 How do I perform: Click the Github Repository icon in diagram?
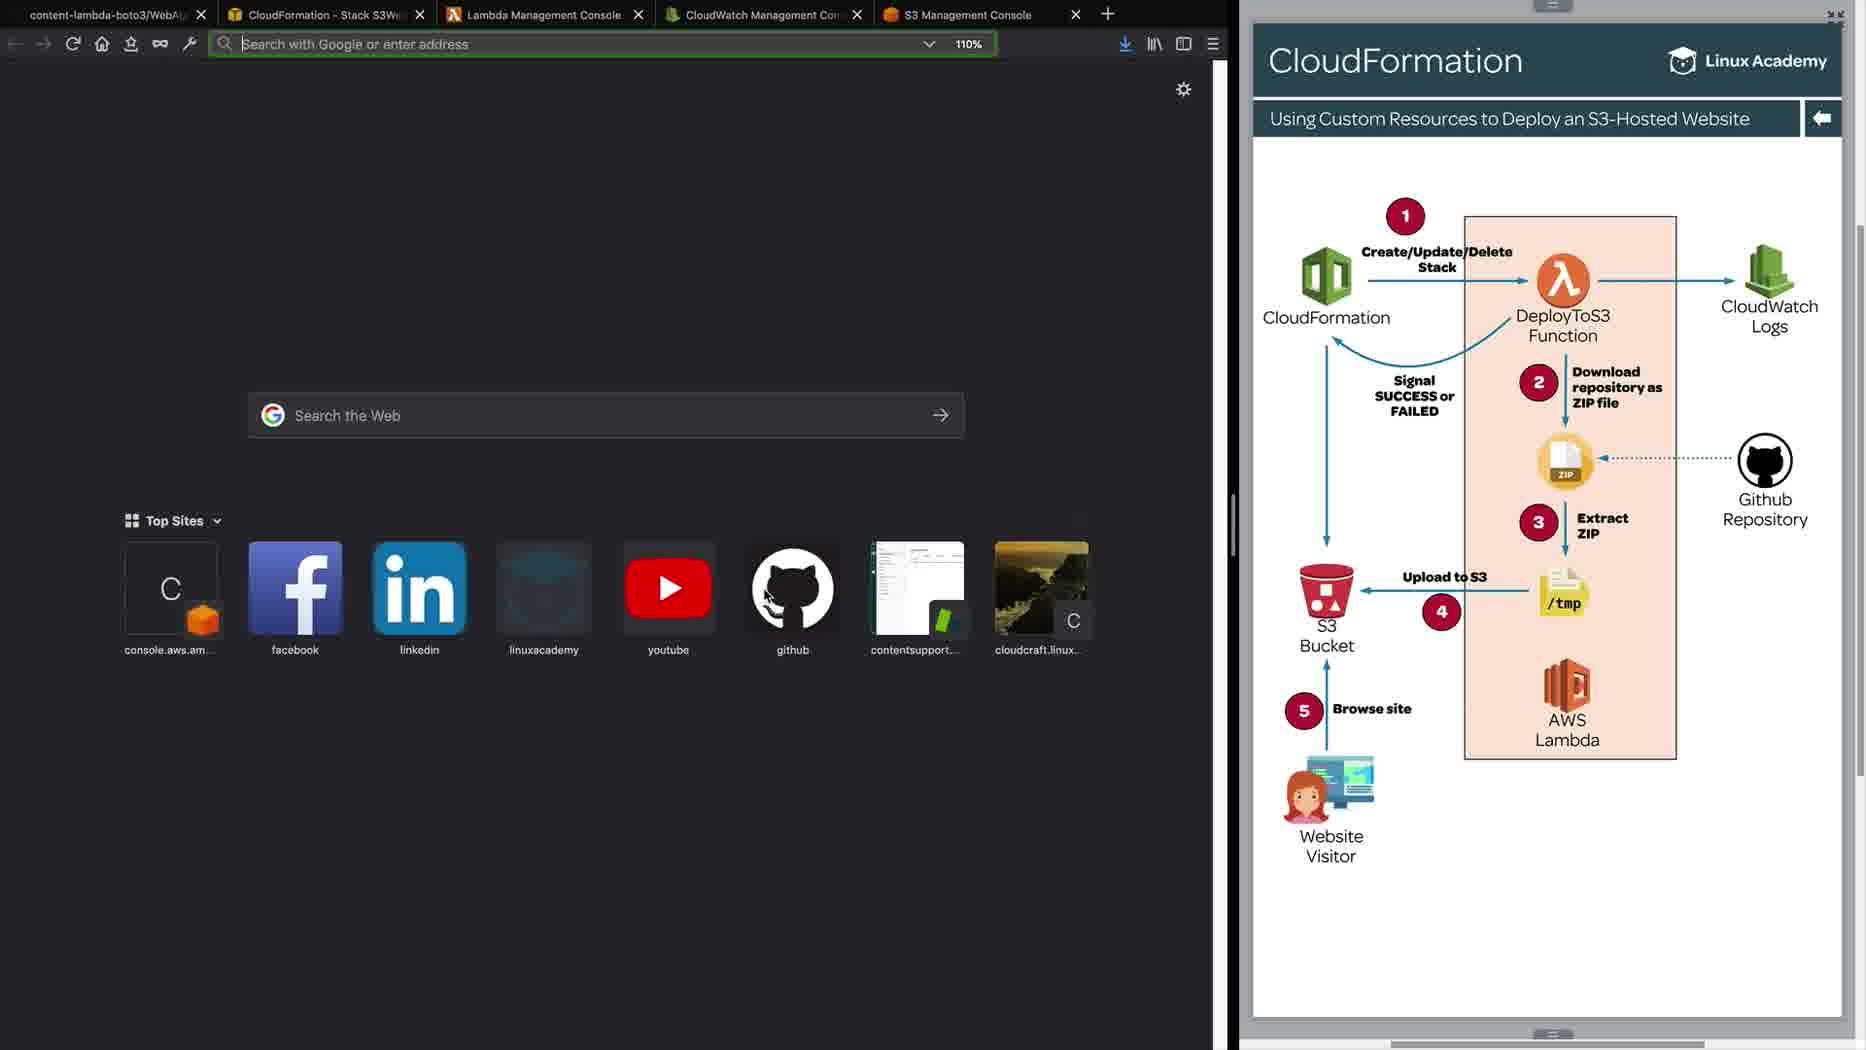click(1765, 461)
